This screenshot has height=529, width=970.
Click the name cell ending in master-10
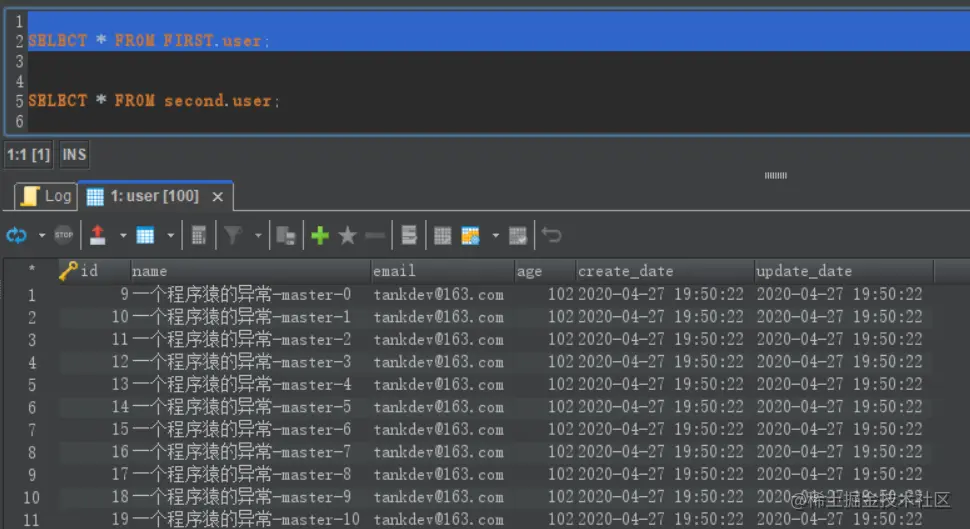pyautogui.click(x=250, y=519)
